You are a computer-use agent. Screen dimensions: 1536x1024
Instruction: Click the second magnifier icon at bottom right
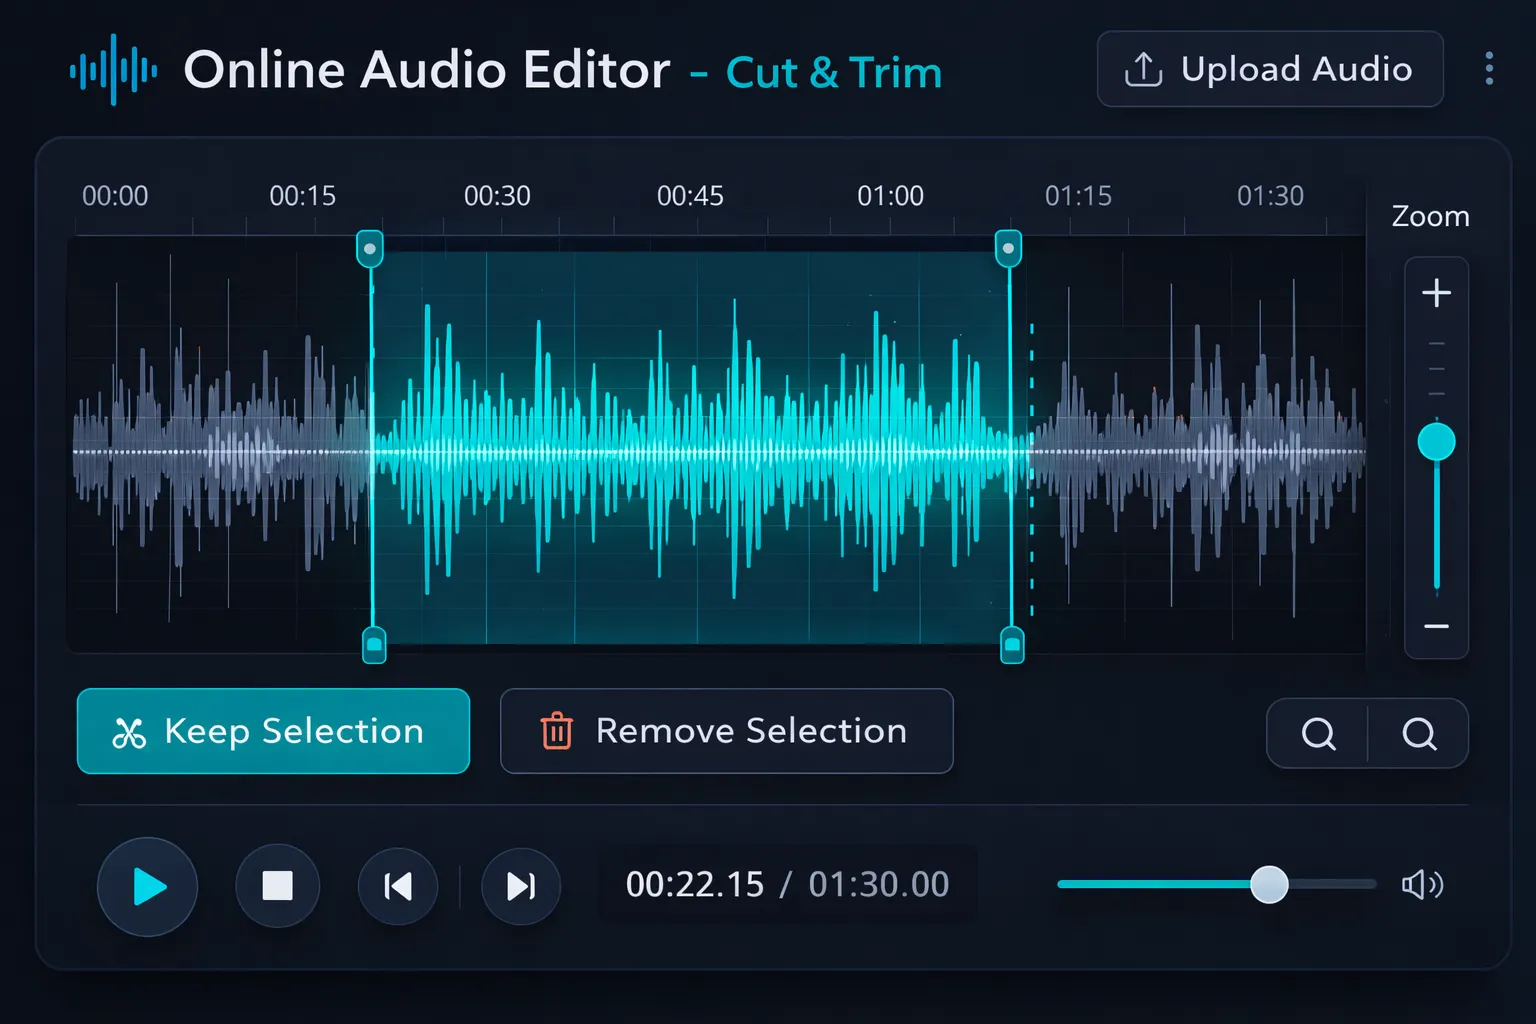tap(1419, 733)
